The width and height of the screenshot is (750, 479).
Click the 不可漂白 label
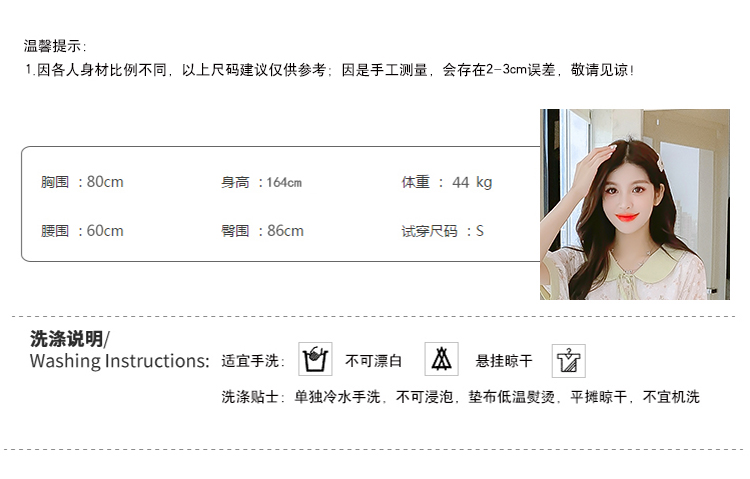(x=374, y=361)
